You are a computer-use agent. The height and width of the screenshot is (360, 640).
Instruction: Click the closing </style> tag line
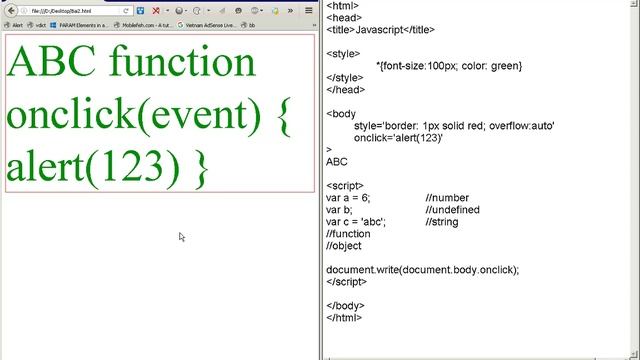click(x=345, y=78)
